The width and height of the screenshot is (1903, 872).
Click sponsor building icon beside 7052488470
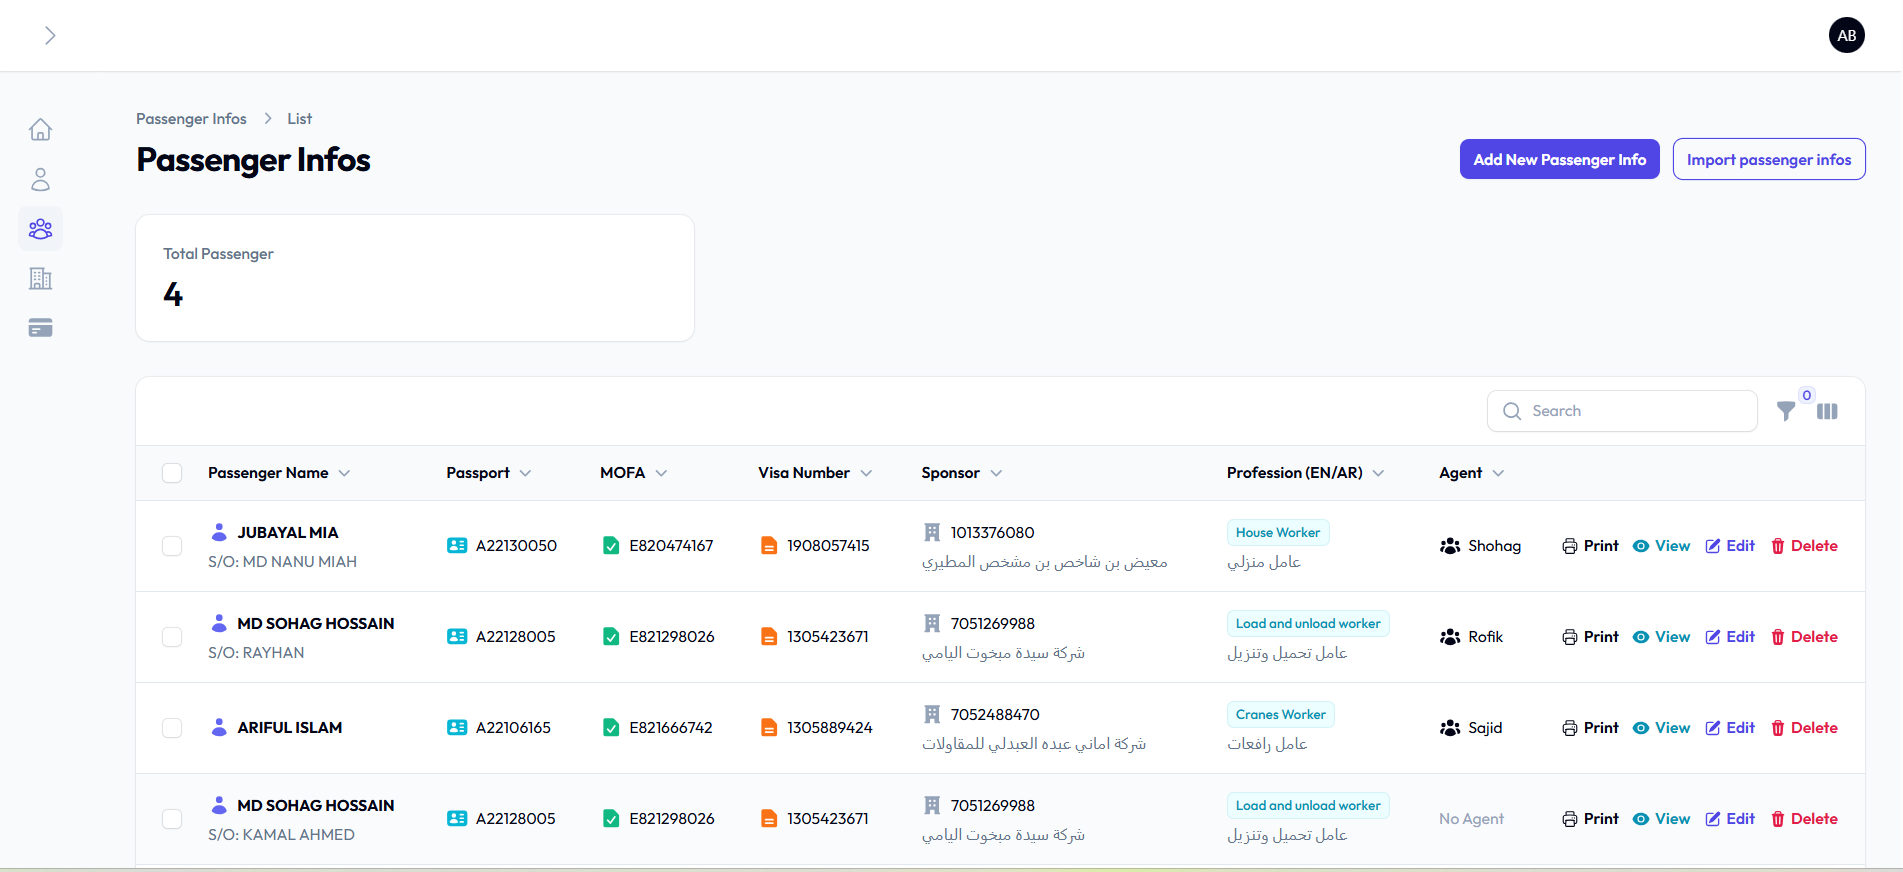(932, 714)
